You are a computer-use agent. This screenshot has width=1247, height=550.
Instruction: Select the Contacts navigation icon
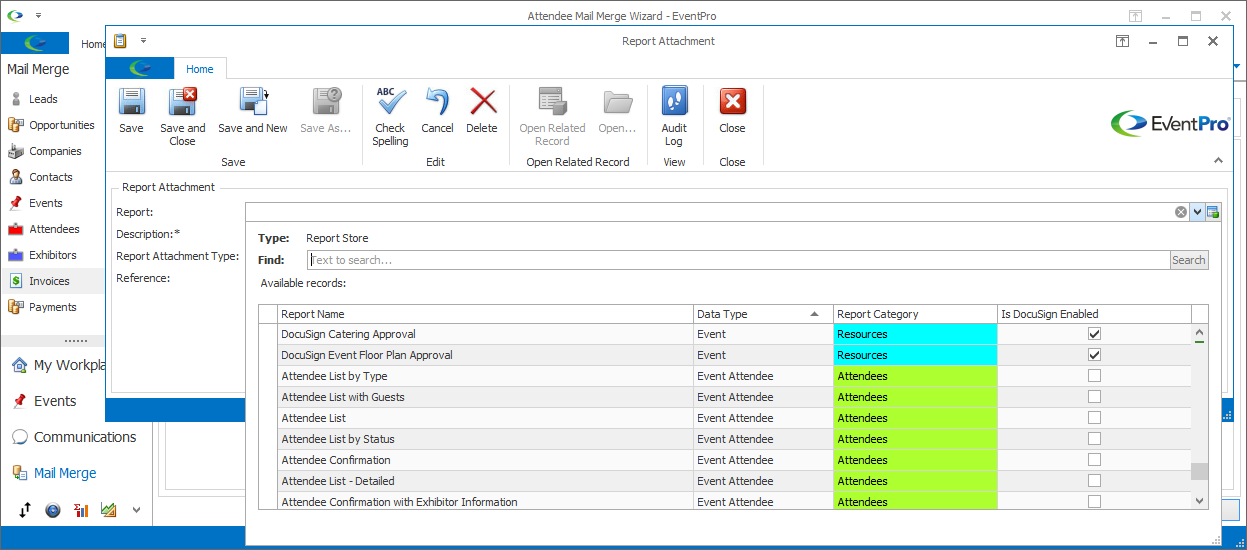[15, 177]
